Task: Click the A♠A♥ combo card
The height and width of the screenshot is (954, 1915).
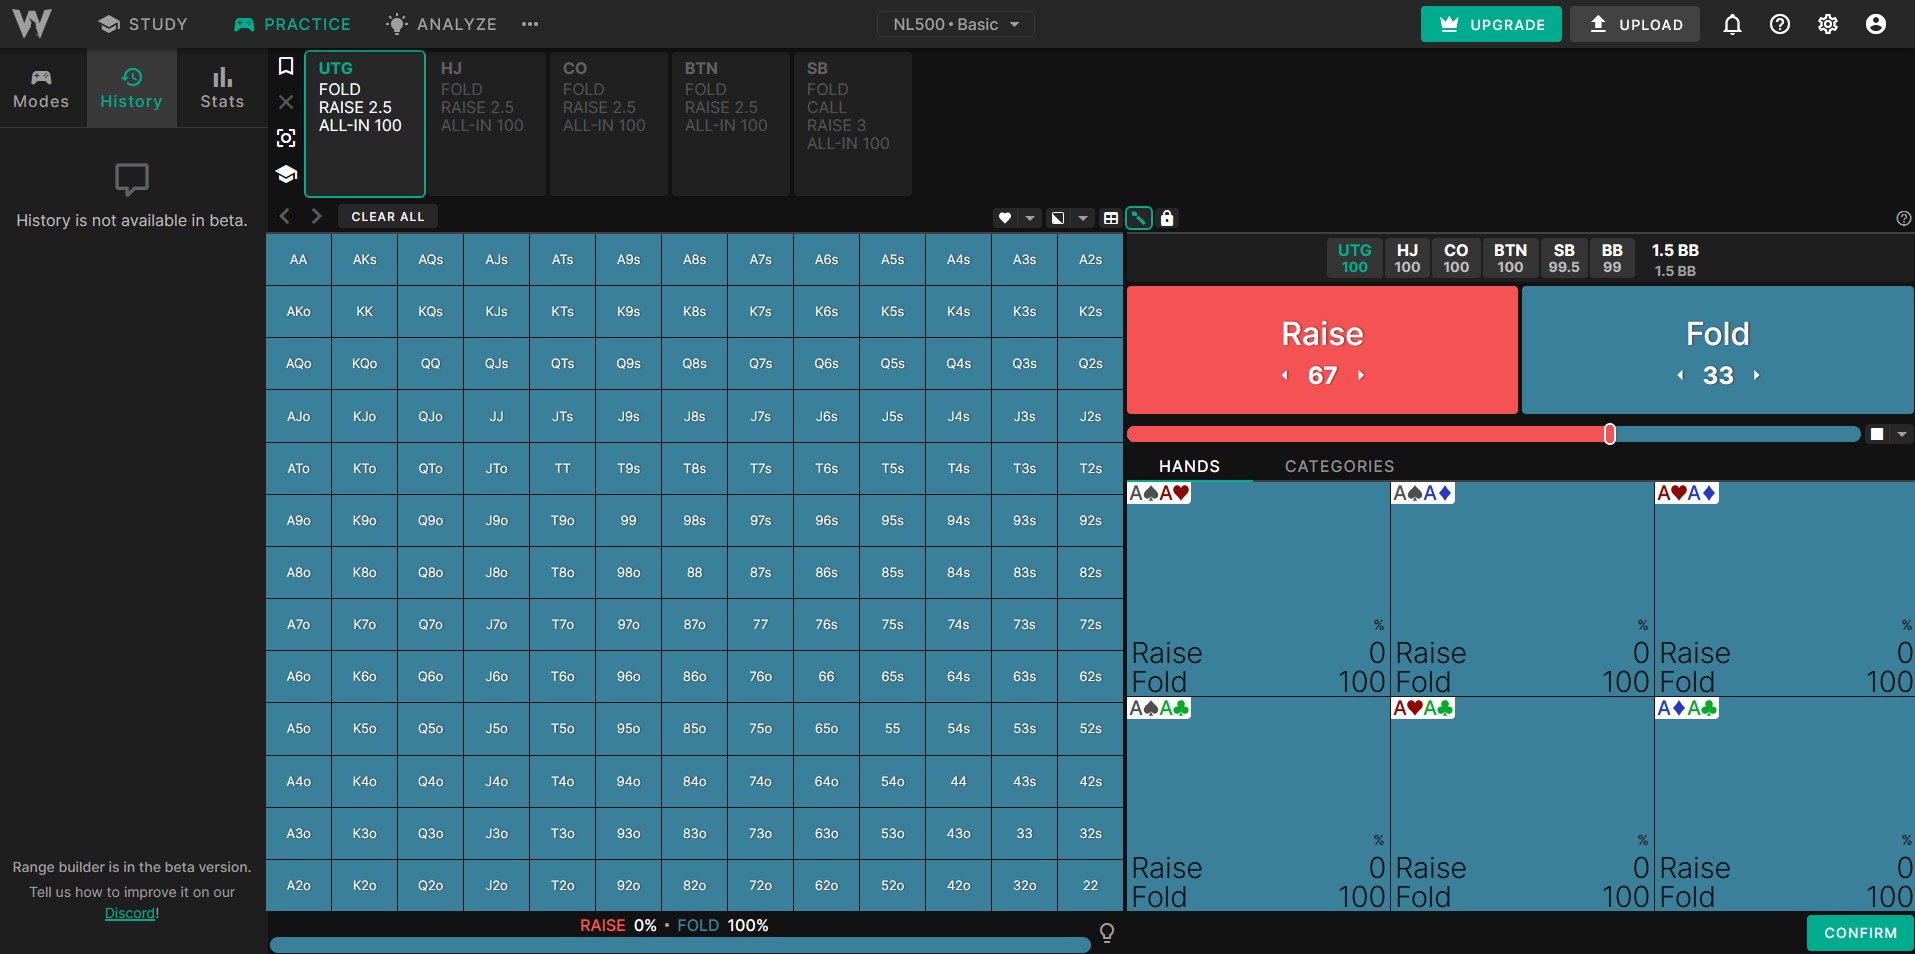Action: 1258,589
